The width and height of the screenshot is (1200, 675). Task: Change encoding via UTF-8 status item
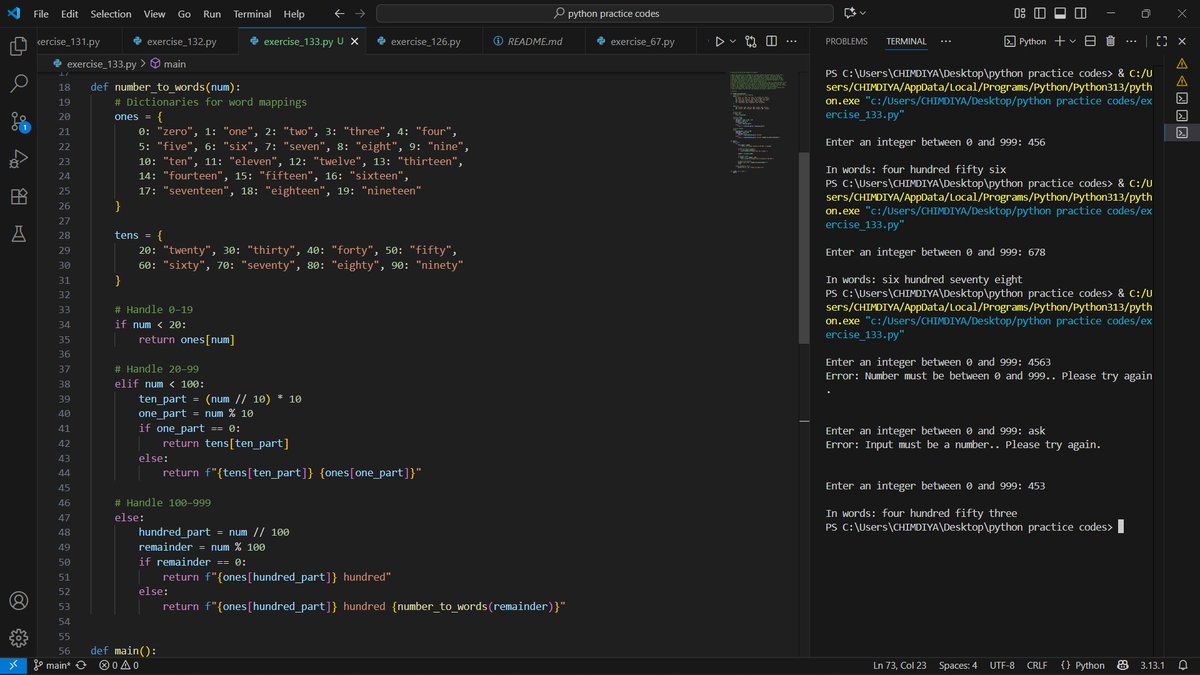[1002, 665]
